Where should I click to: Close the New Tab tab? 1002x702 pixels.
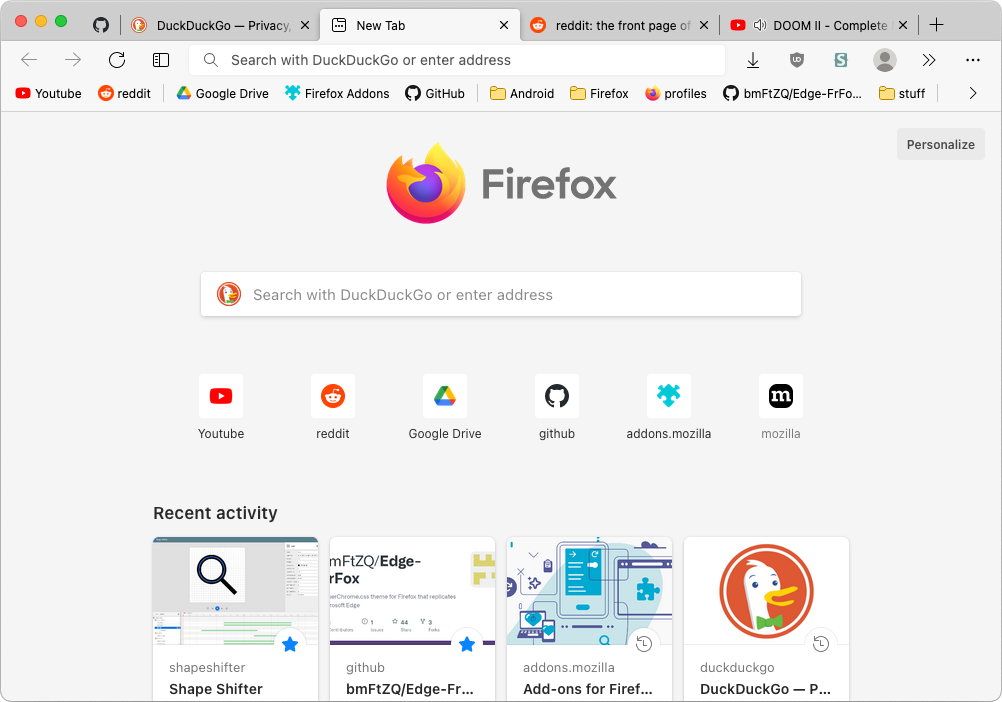click(x=504, y=25)
